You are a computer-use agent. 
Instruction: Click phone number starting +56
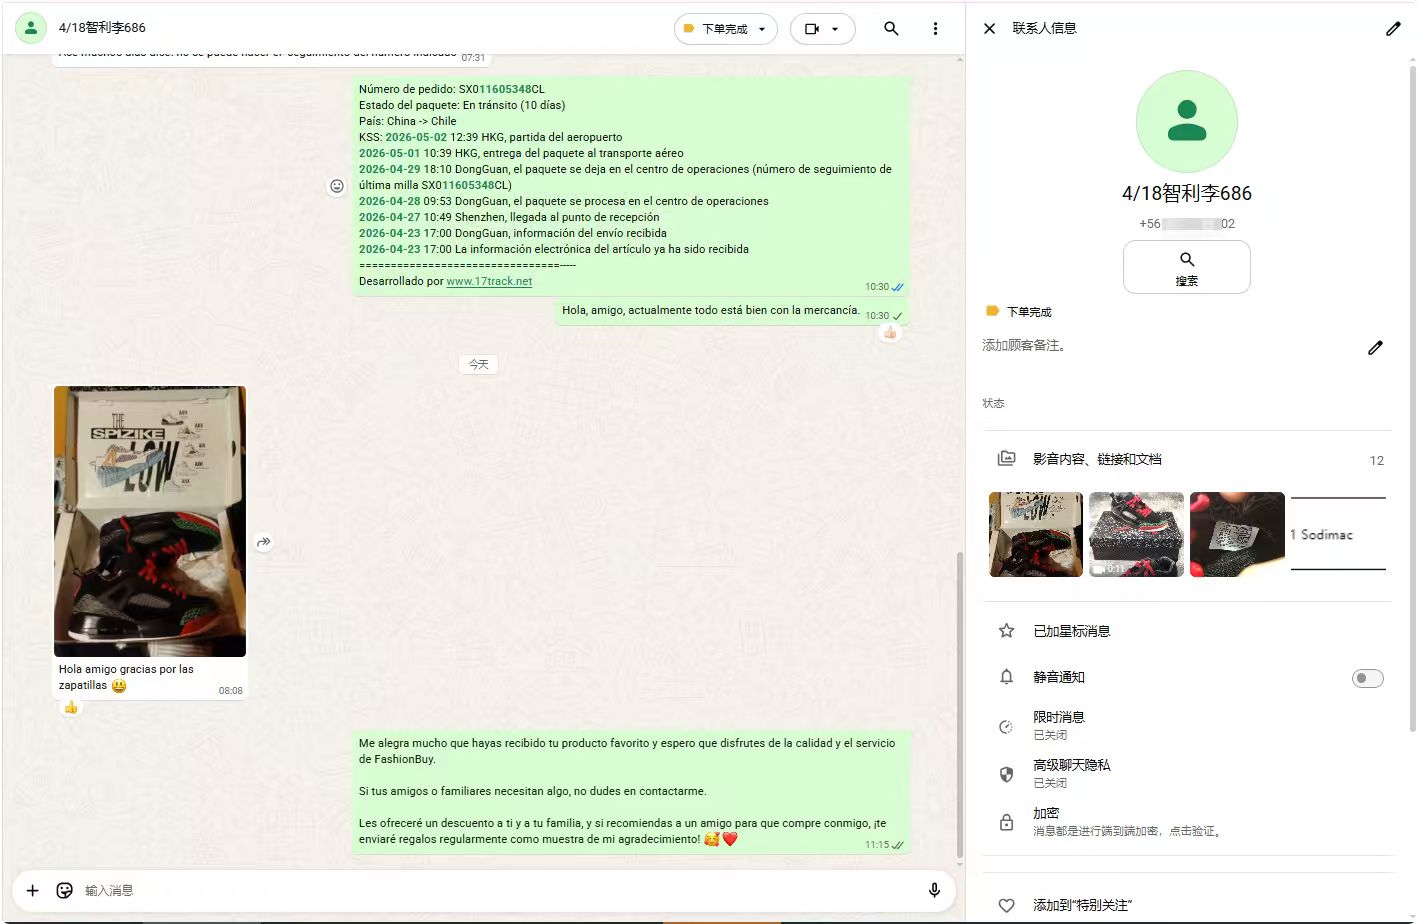(1187, 224)
